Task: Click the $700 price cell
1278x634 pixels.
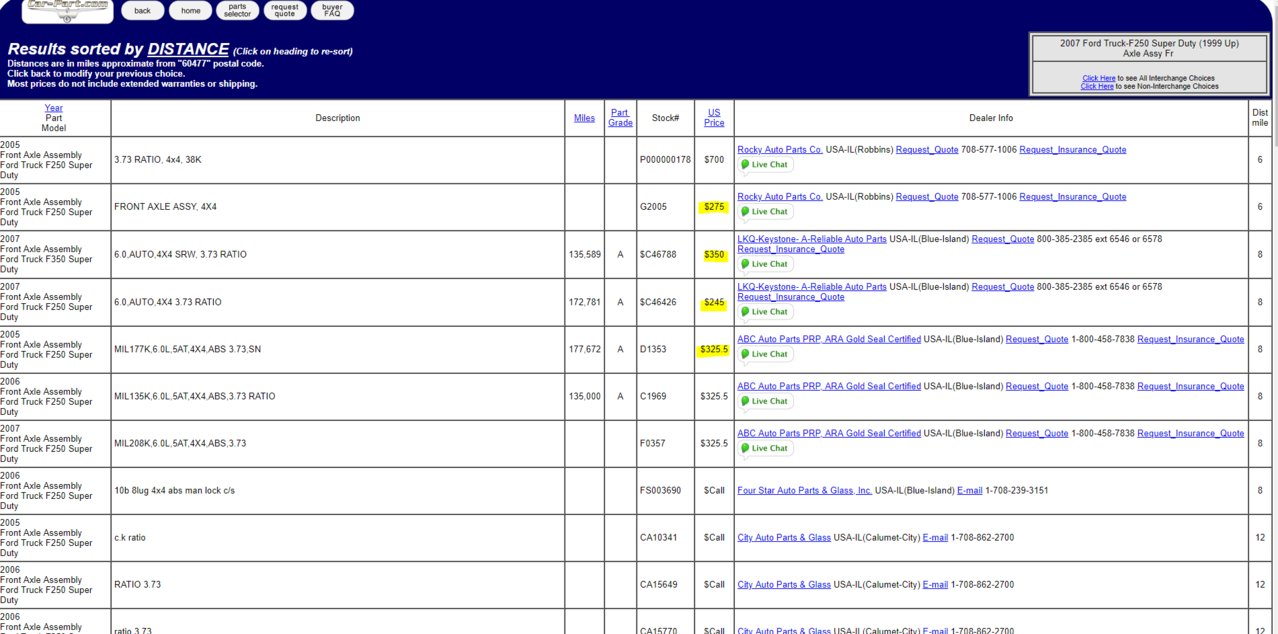Action: (x=714, y=160)
